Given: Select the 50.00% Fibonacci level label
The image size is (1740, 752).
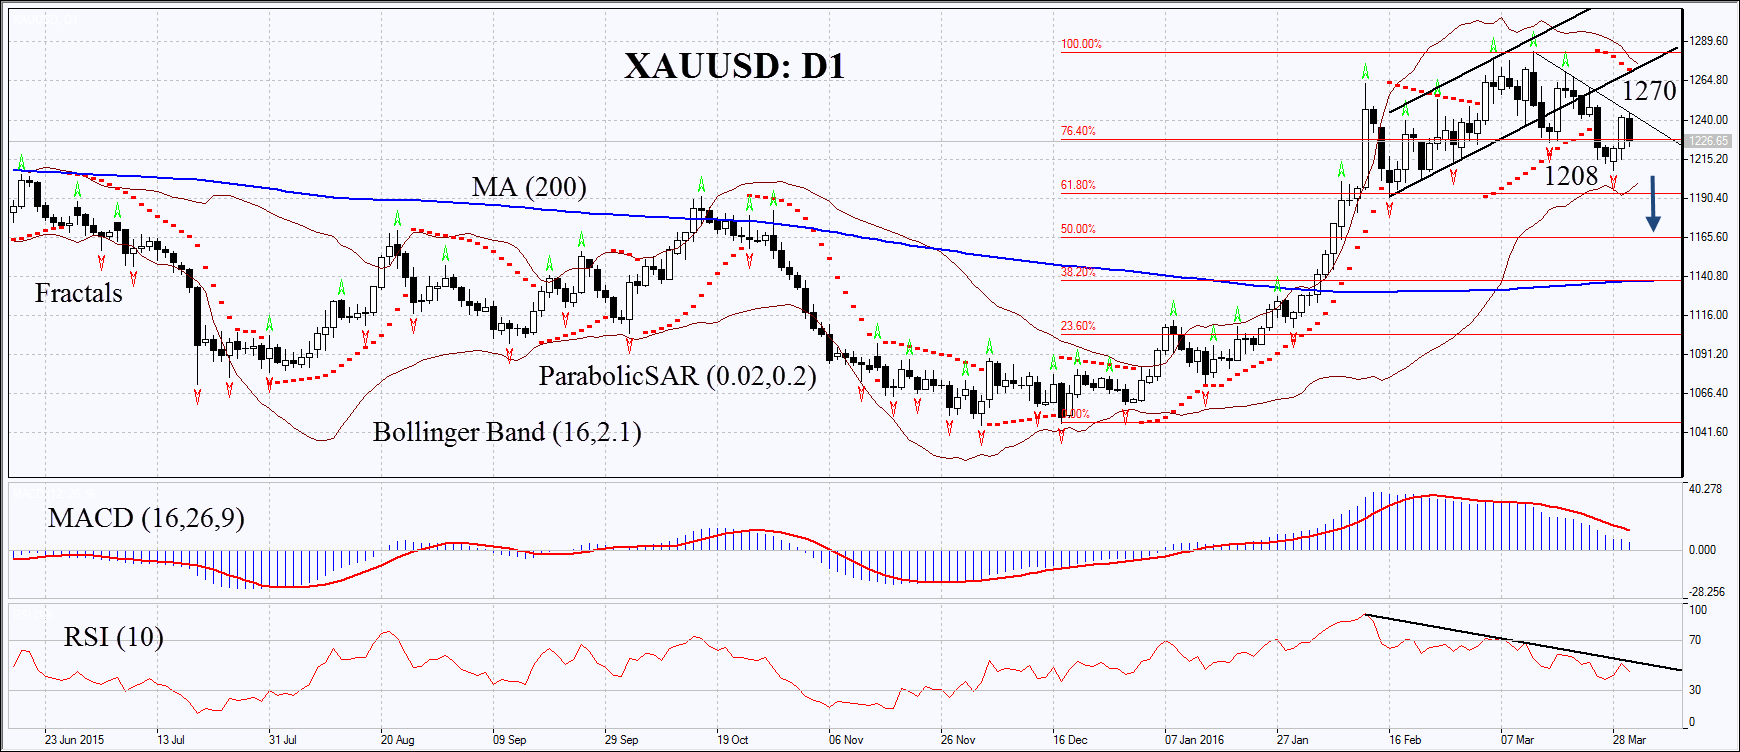Looking at the screenshot, I should pos(1078,229).
